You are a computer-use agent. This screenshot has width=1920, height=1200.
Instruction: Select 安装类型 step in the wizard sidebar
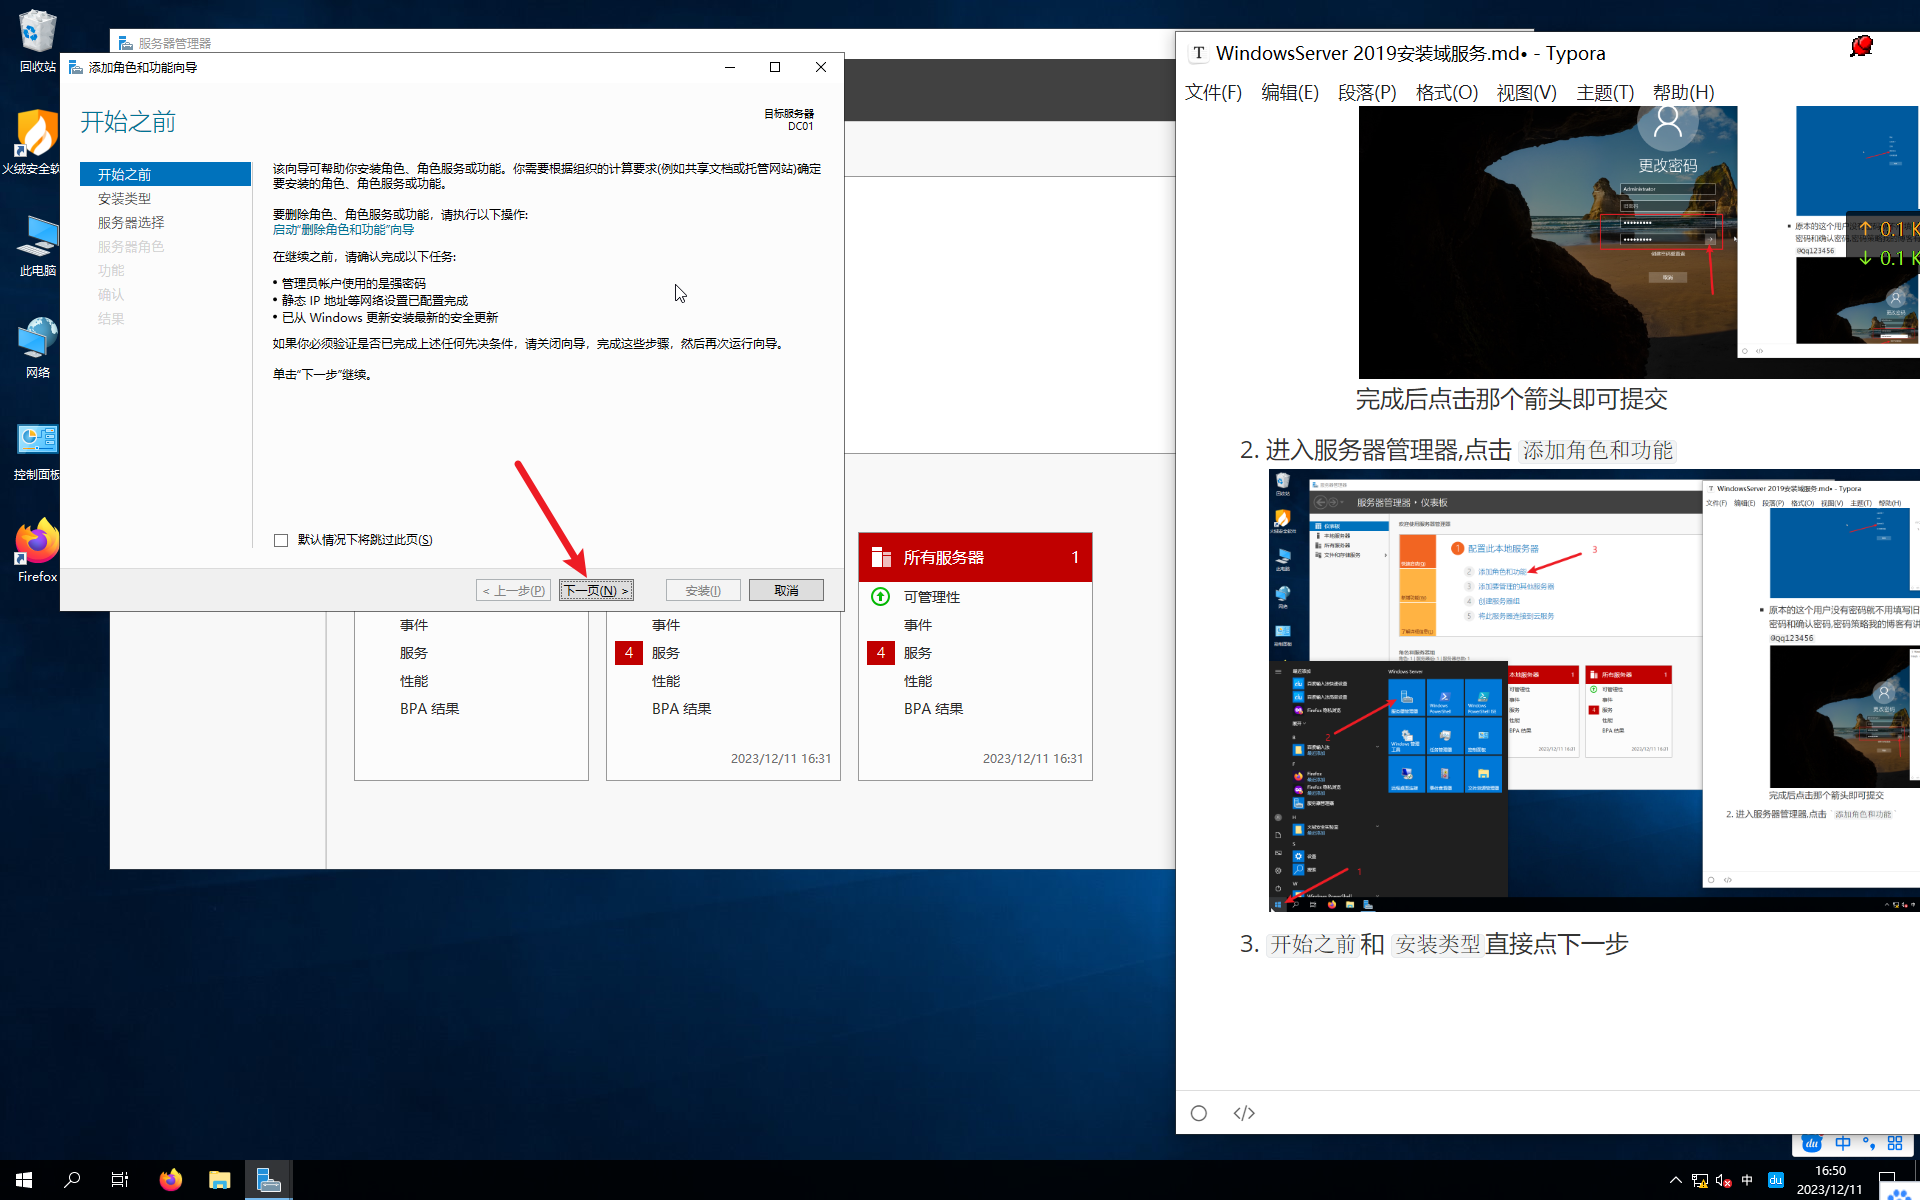point(125,198)
